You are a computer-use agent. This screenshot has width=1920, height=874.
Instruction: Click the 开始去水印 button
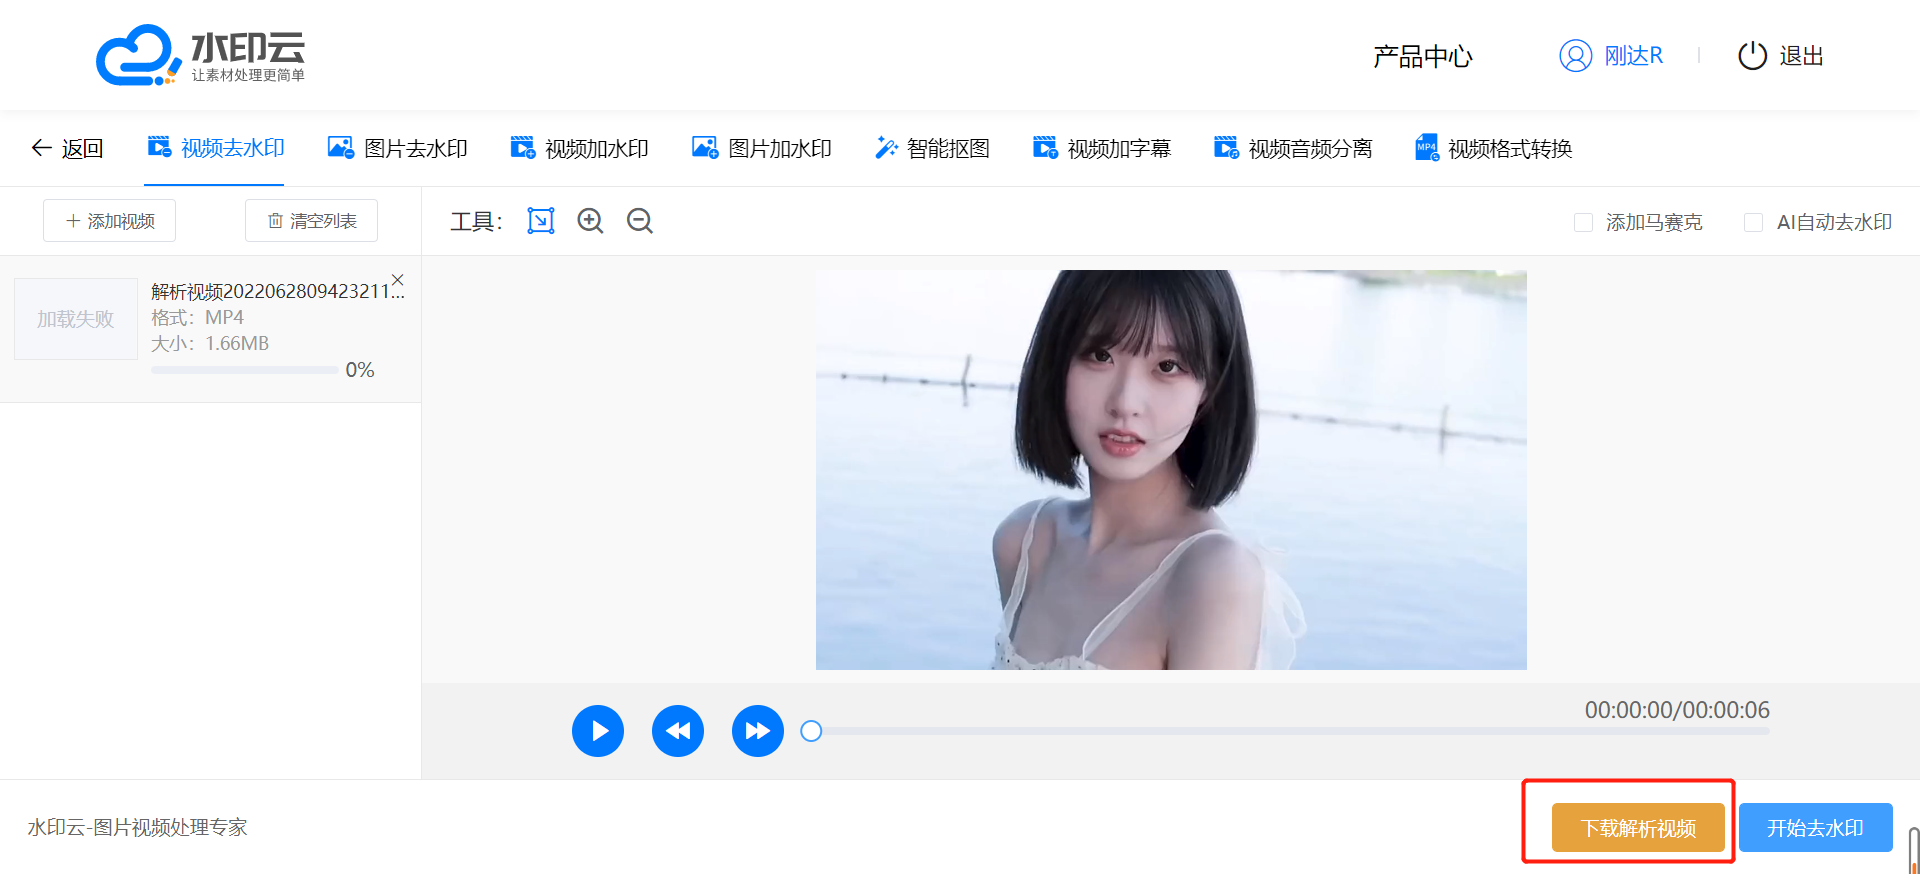pyautogui.click(x=1815, y=828)
